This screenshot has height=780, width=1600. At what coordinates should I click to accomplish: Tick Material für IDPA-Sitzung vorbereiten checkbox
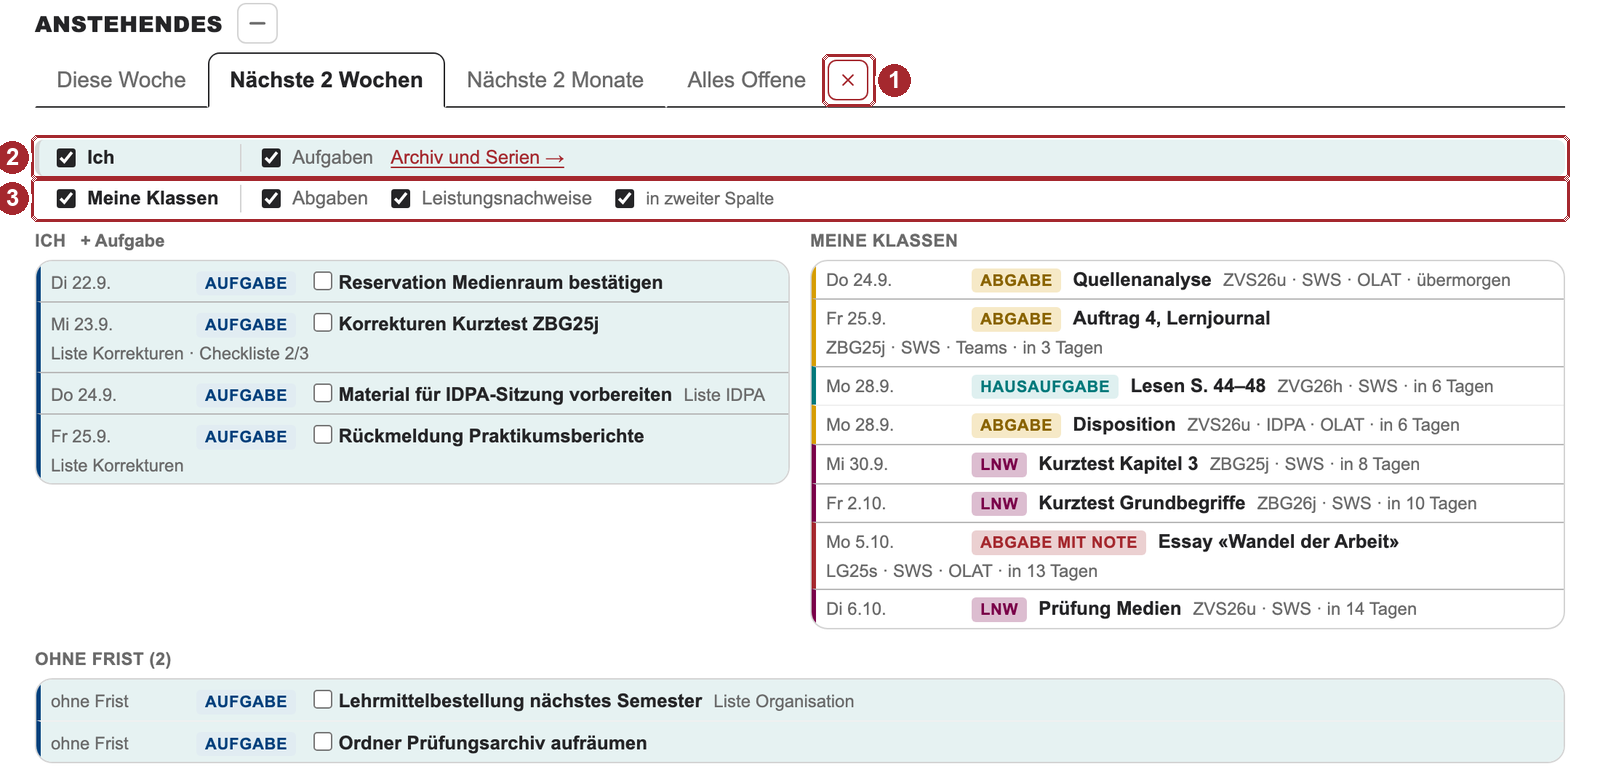tap(322, 393)
